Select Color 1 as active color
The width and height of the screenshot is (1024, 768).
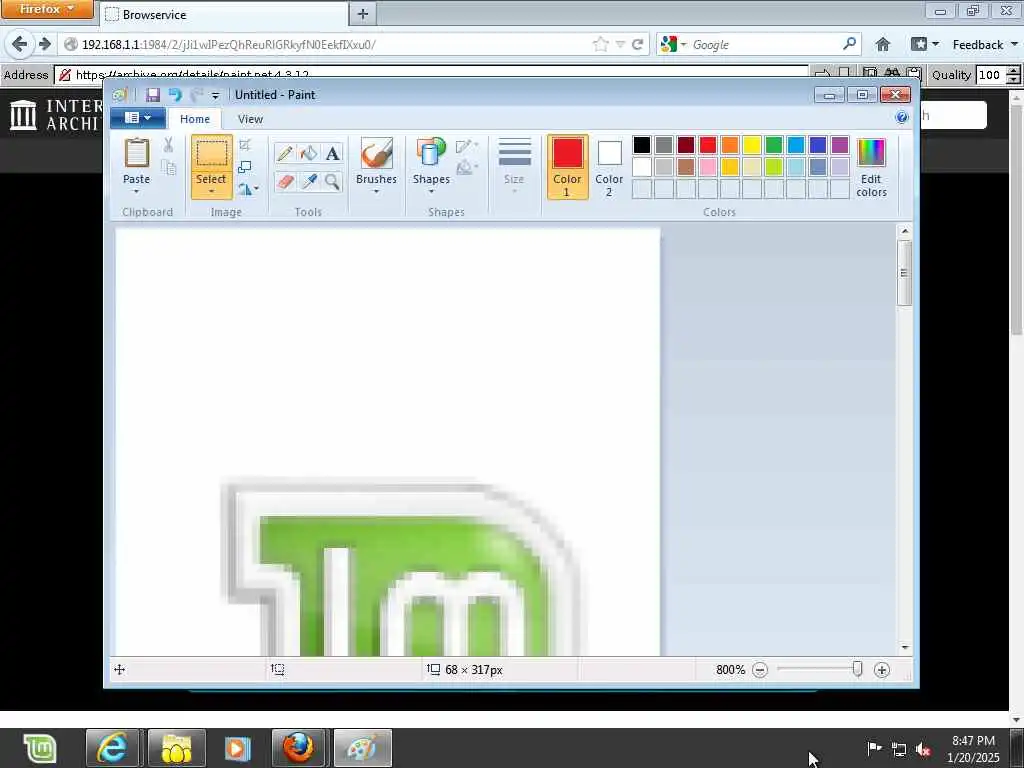pyautogui.click(x=567, y=167)
